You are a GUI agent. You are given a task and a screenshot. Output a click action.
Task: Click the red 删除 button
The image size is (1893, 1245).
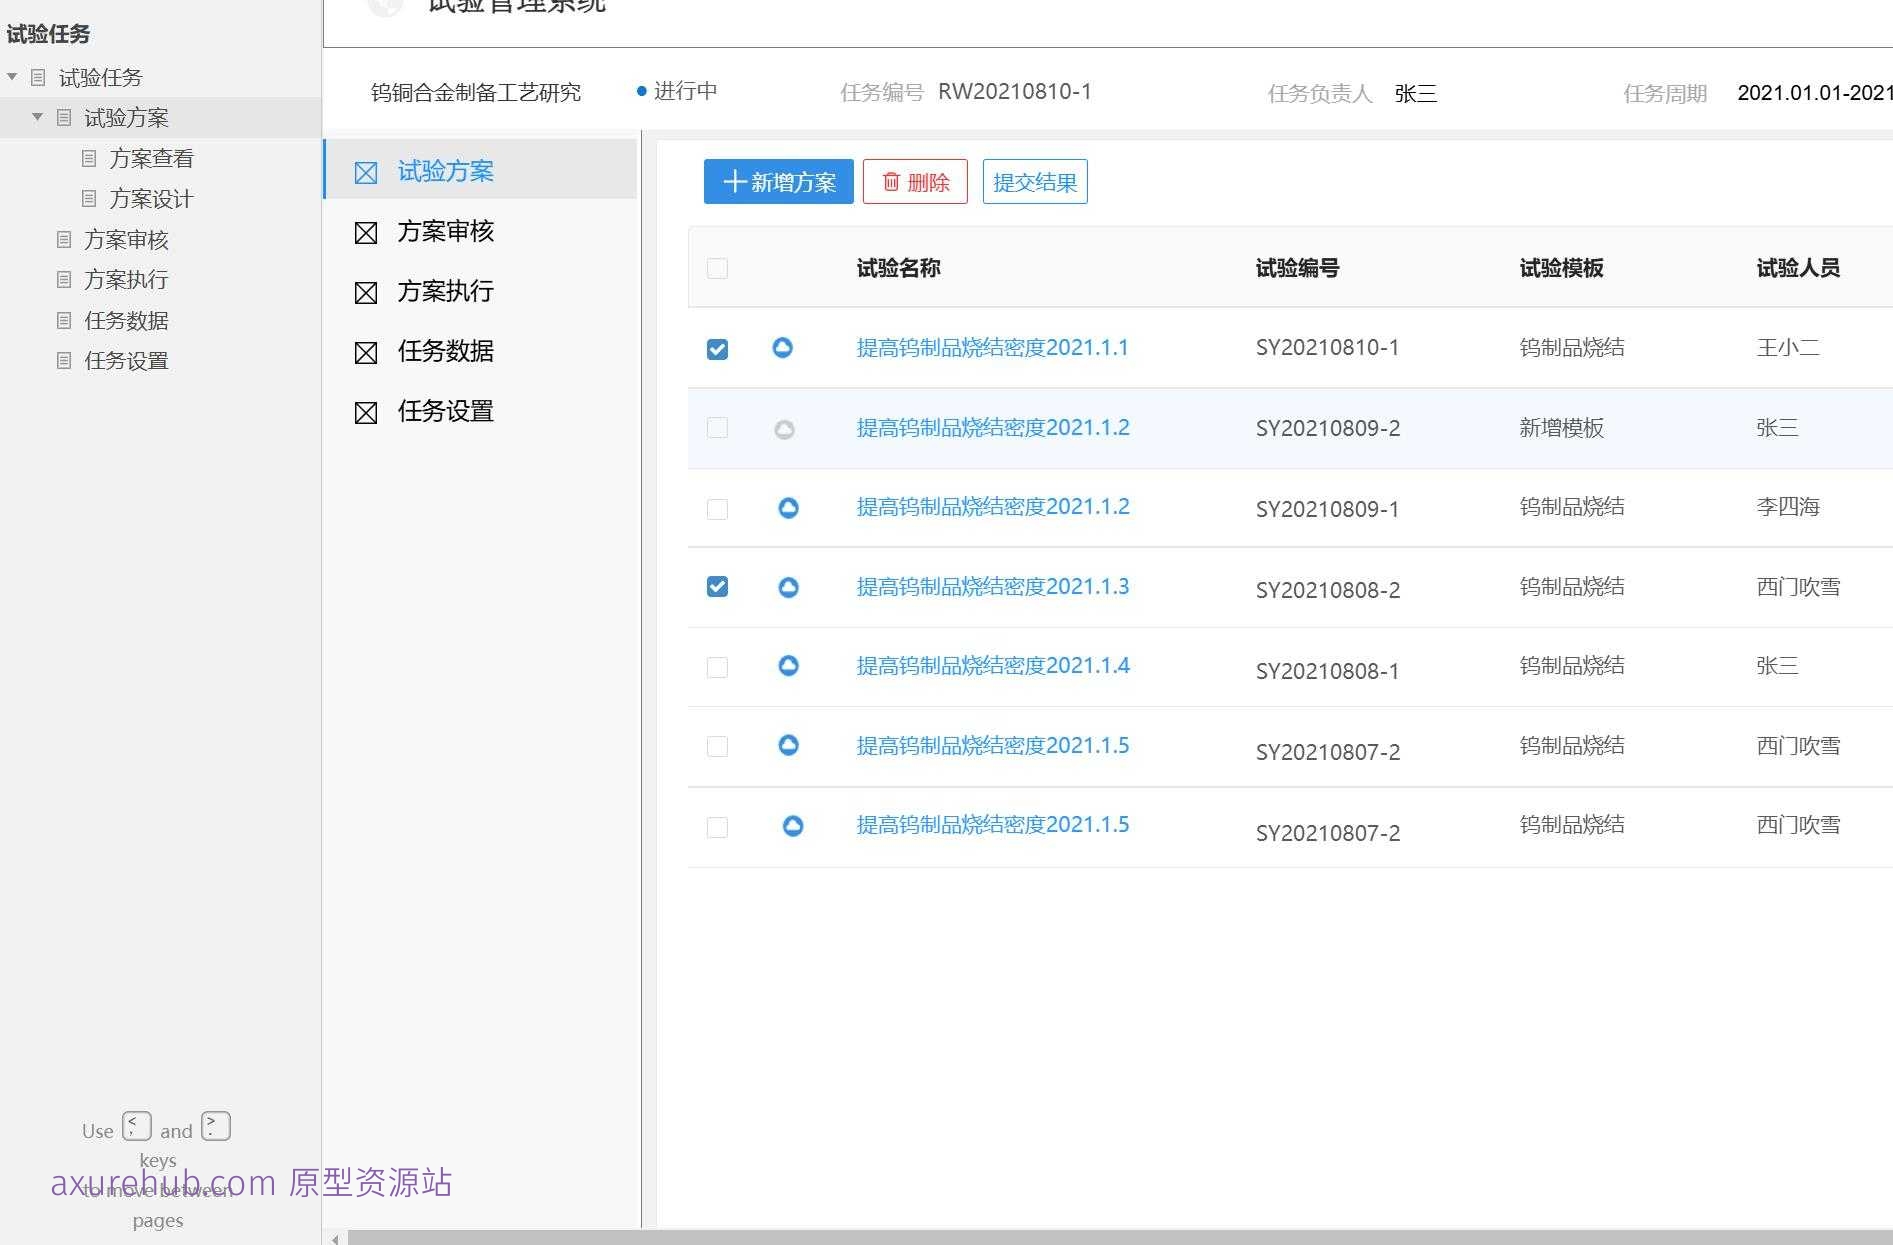(915, 182)
